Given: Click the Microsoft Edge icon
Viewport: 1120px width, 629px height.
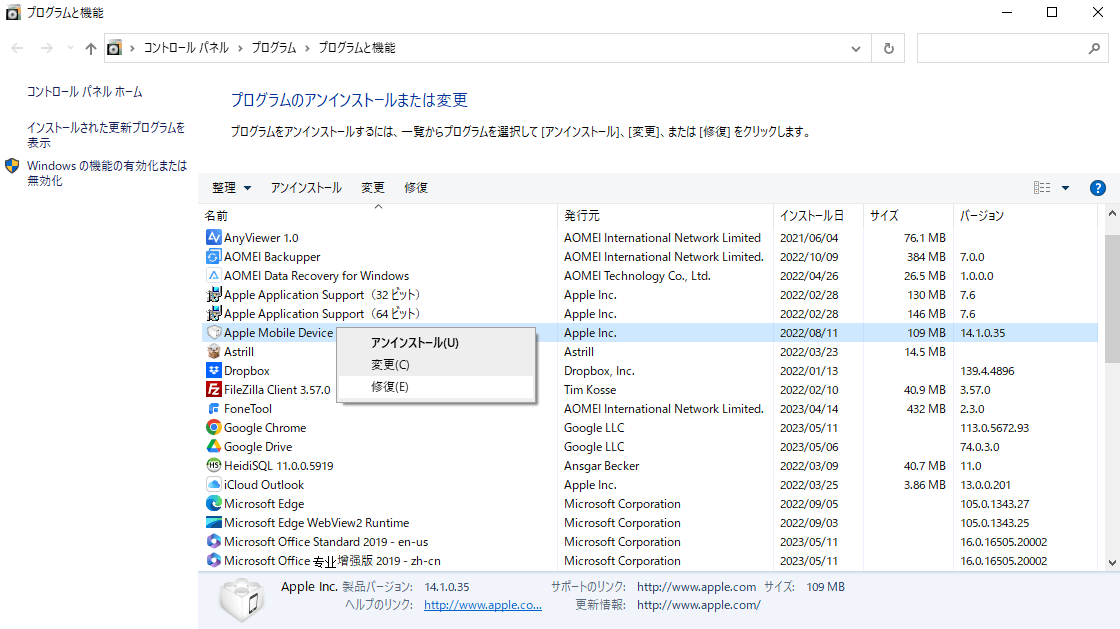Looking at the screenshot, I should tap(213, 504).
